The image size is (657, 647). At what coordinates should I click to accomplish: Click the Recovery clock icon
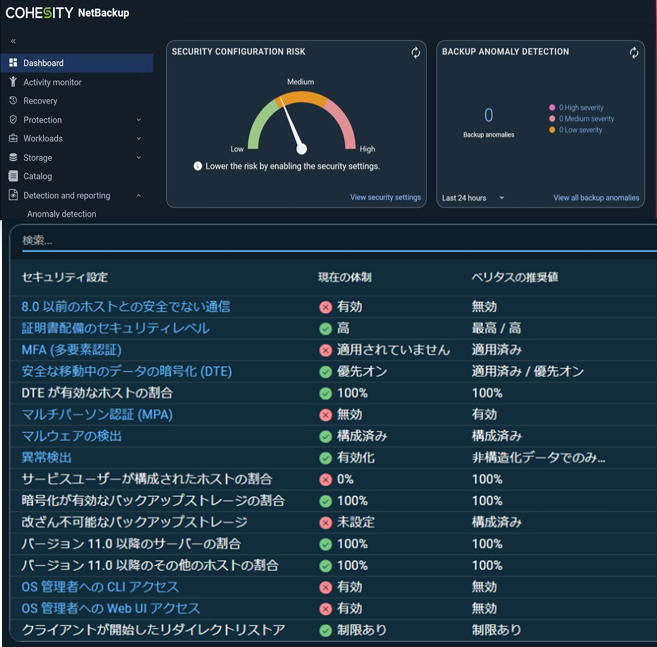[13, 101]
